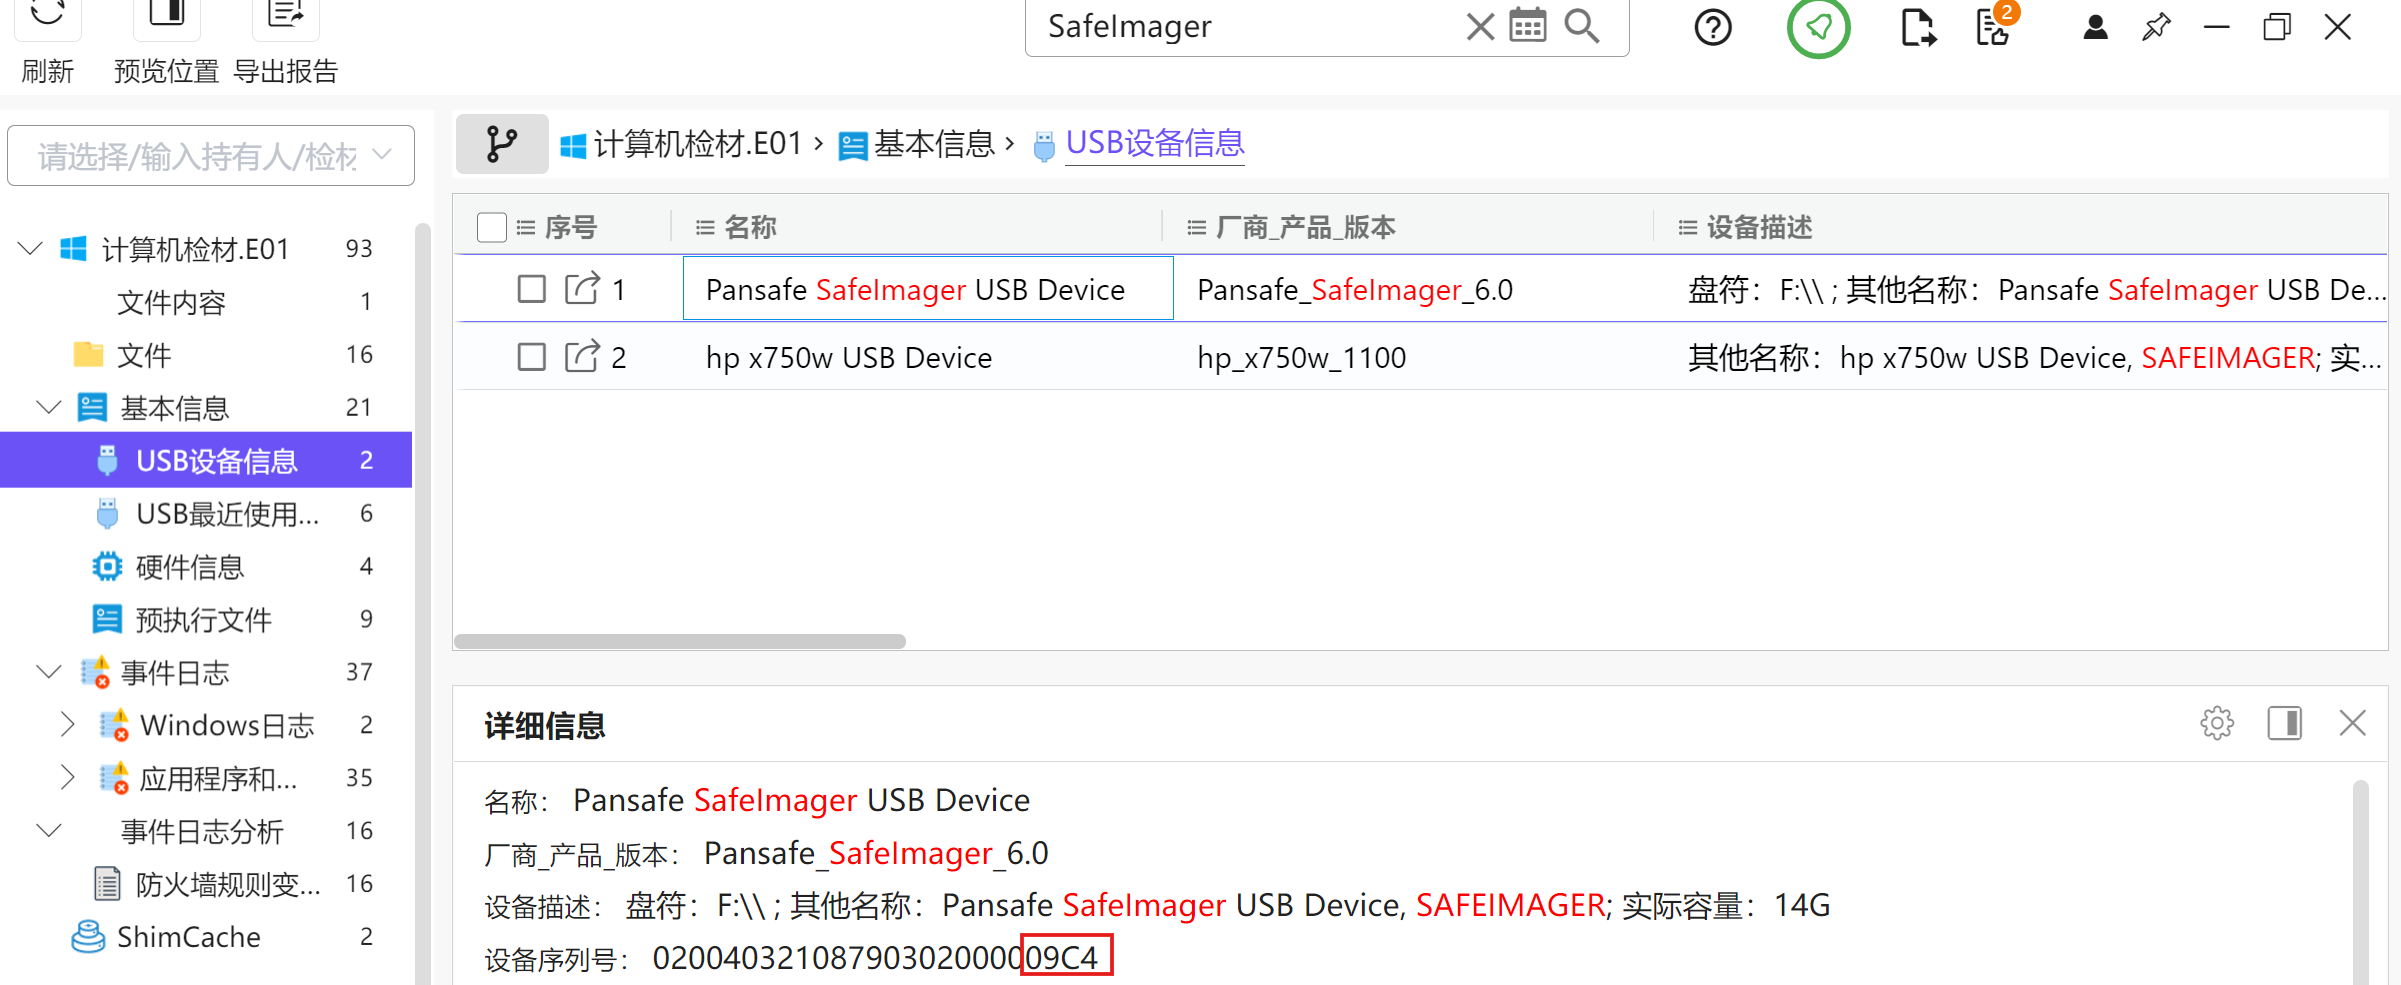Click the branch view icon button
2401x985 pixels.
[501, 144]
